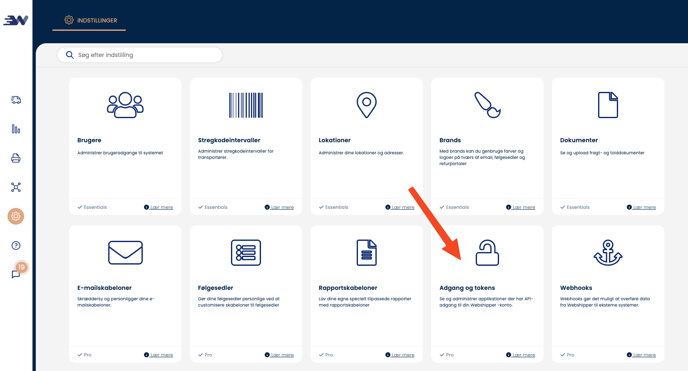The height and width of the screenshot is (371, 688).
Task: Open the Adgang og tokens padlock icon
Action: 487,253
